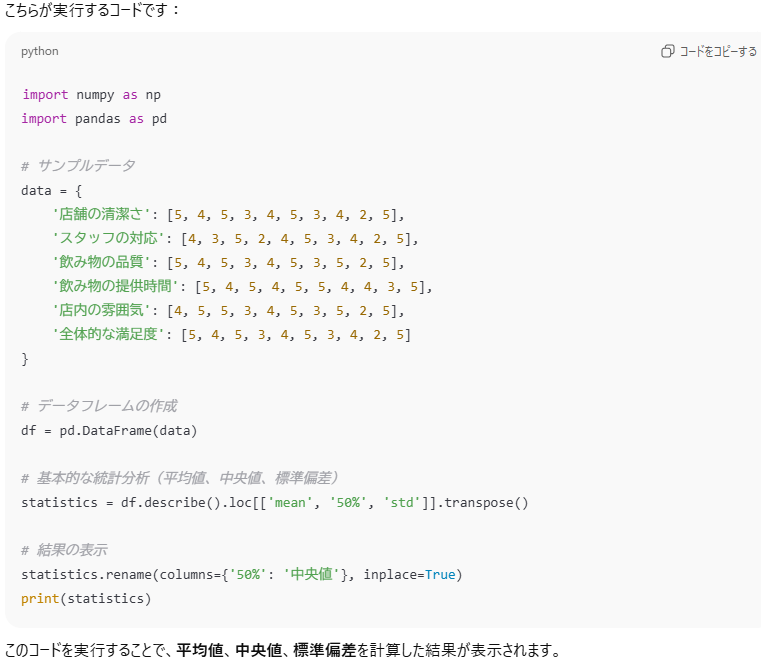761x667 pixels.
Task: Click the print(statistics) line
Action: tap(85, 598)
